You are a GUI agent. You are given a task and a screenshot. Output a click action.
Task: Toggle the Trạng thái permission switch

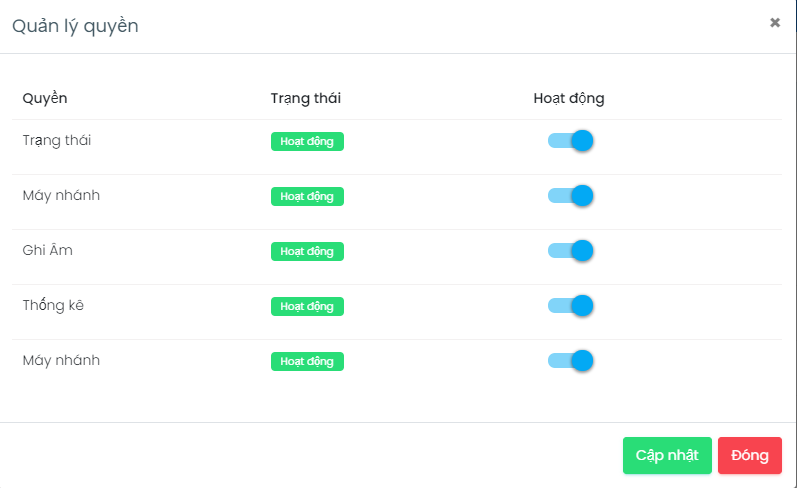click(x=571, y=141)
